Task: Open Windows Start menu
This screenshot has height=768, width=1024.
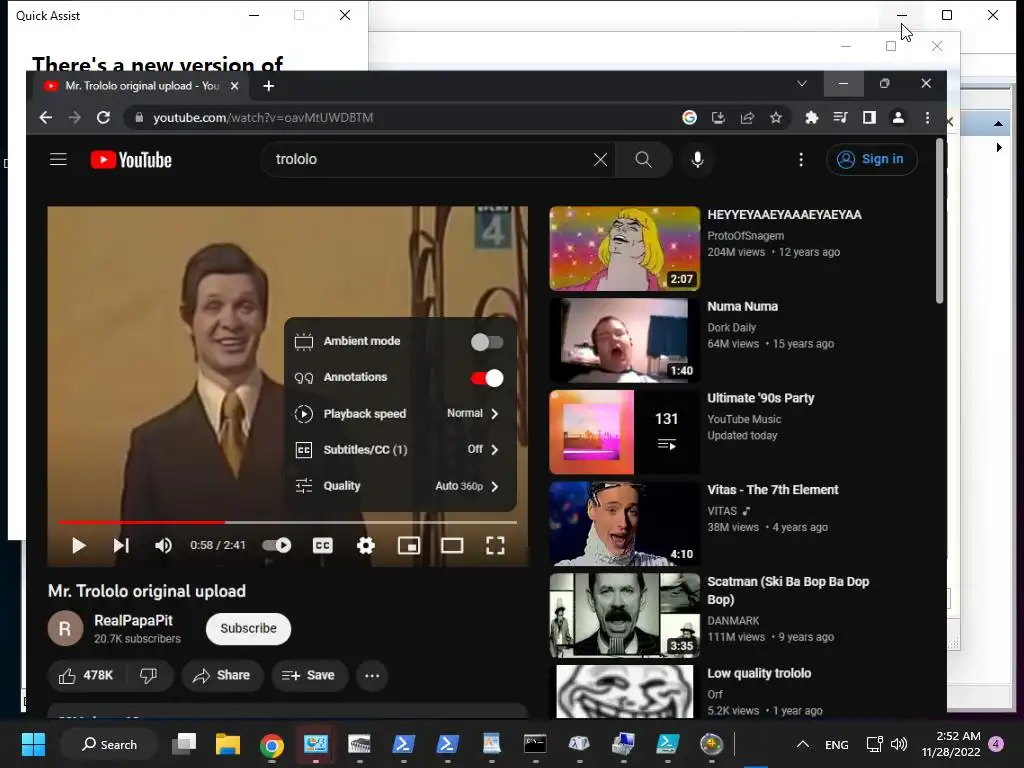Action: pos(33,744)
